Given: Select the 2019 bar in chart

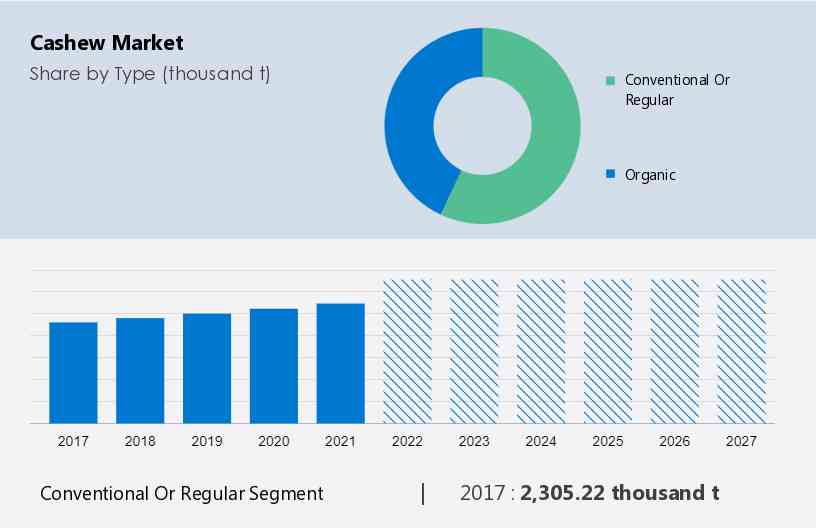Looking at the screenshot, I should (207, 368).
